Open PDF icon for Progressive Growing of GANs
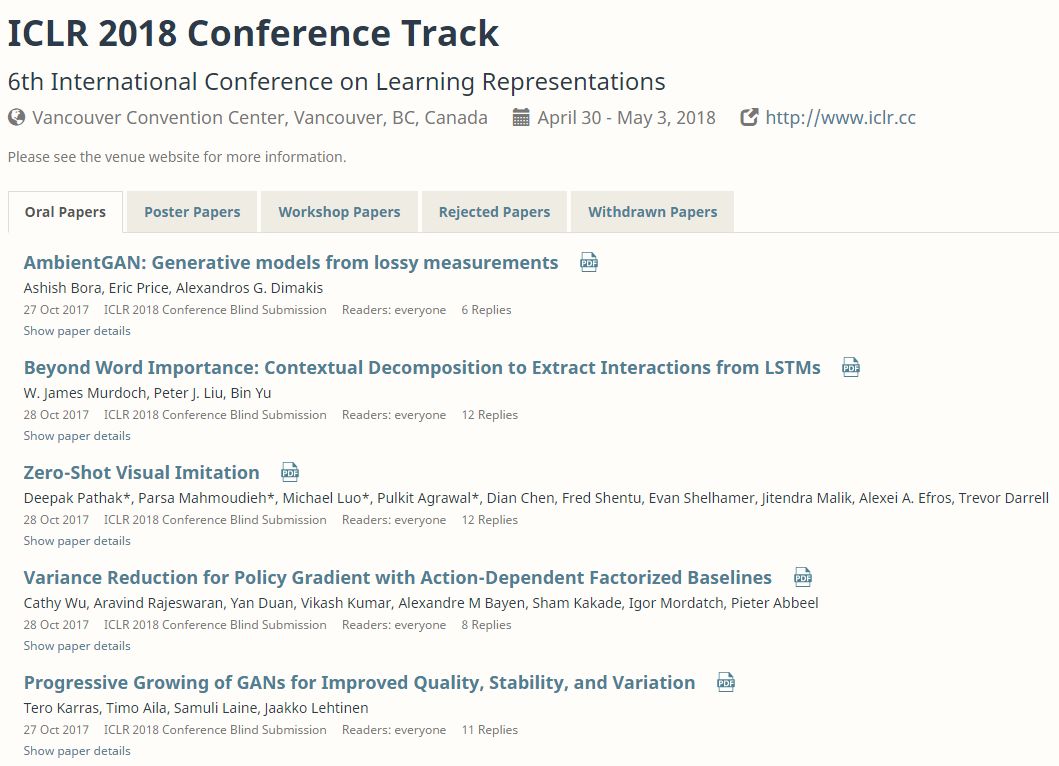The height and width of the screenshot is (766, 1059). [x=726, y=682]
